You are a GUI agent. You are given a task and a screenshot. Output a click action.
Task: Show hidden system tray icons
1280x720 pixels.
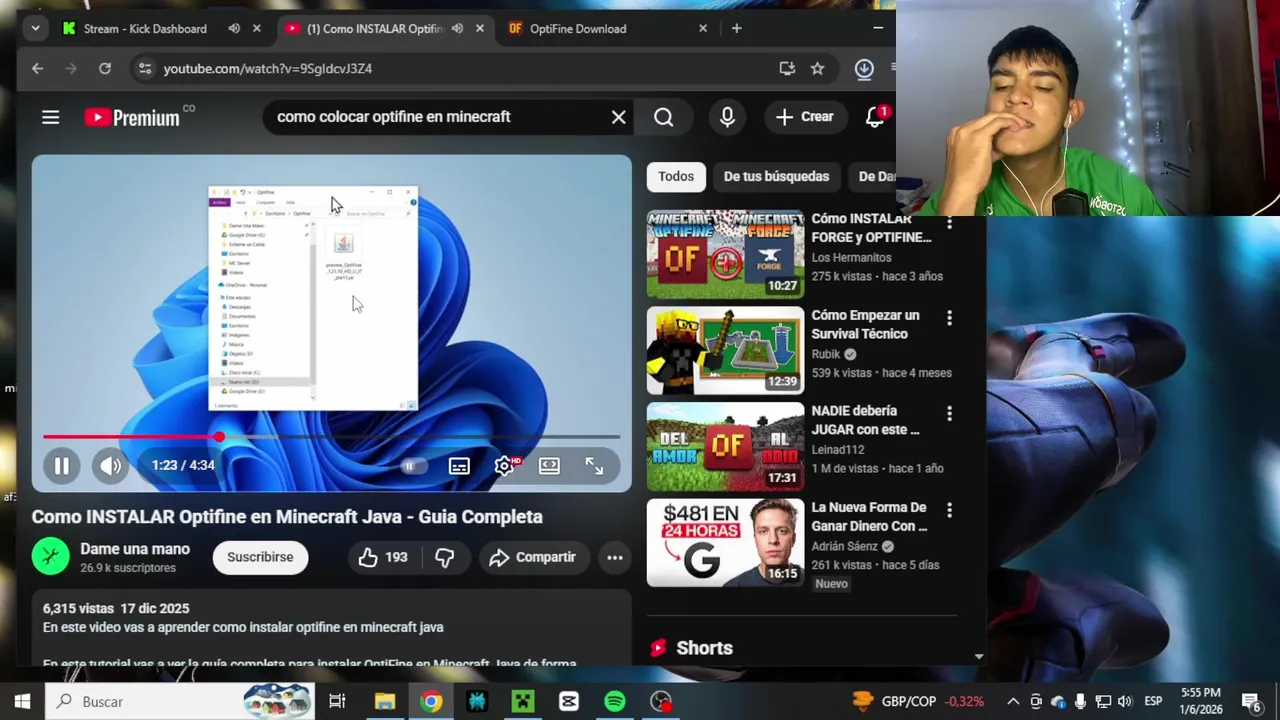pos(1013,701)
